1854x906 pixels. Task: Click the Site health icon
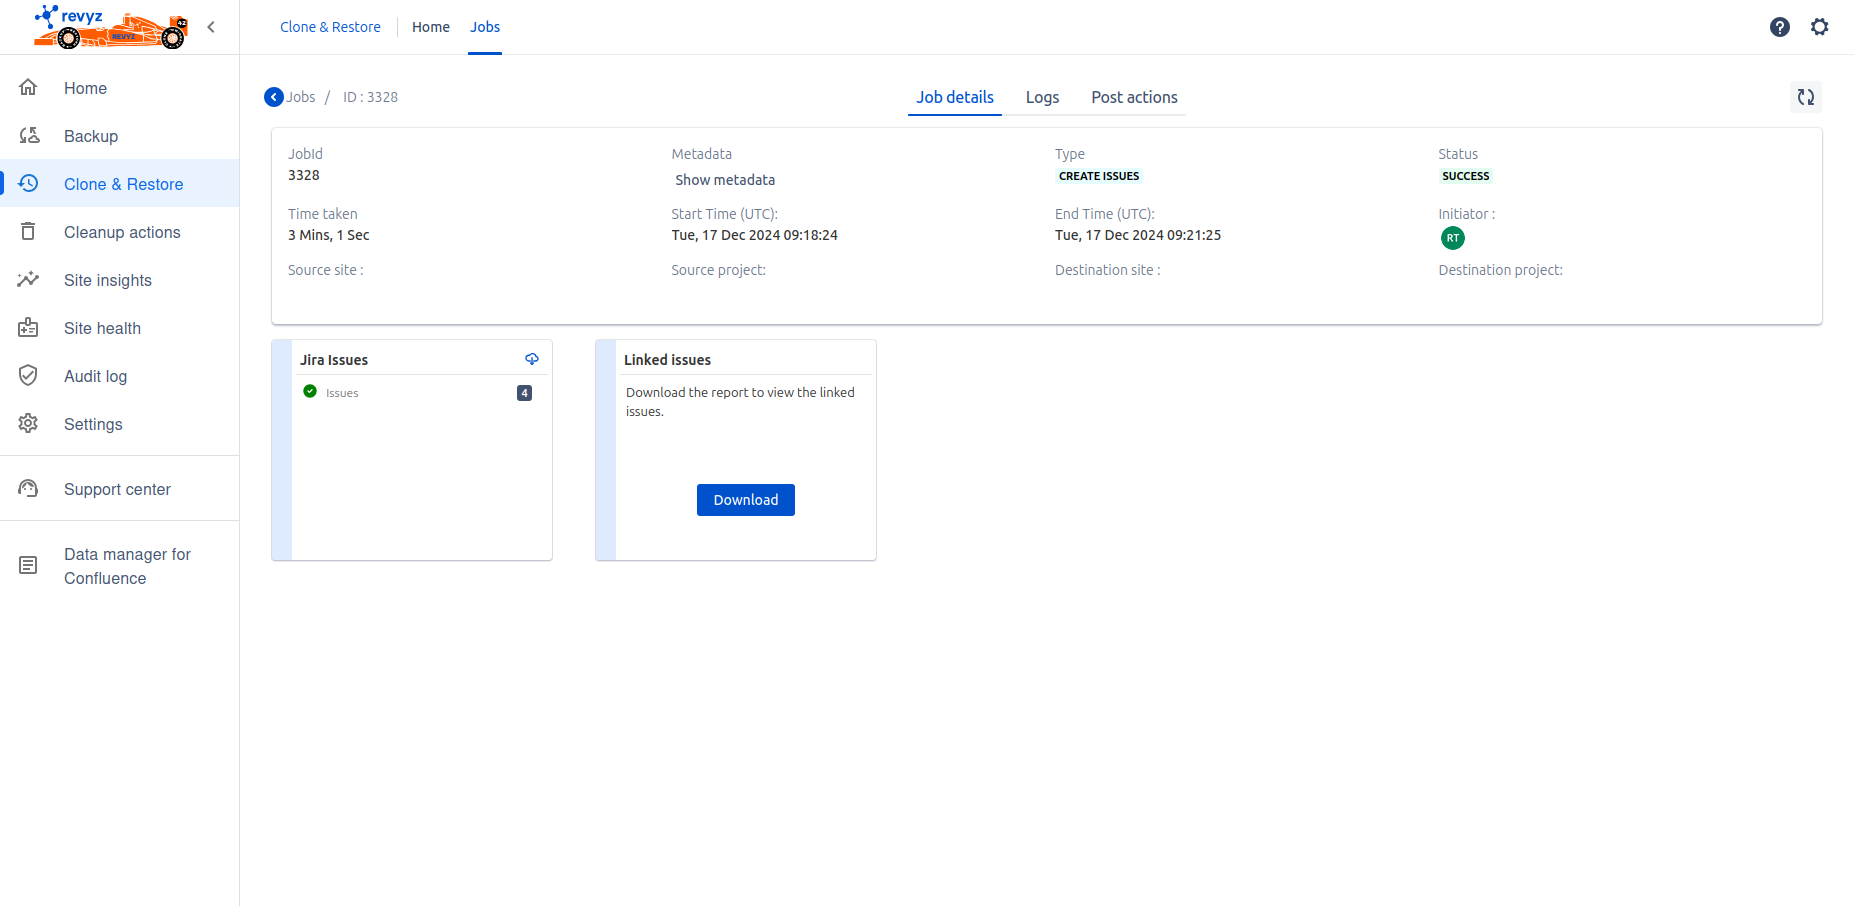pos(28,328)
